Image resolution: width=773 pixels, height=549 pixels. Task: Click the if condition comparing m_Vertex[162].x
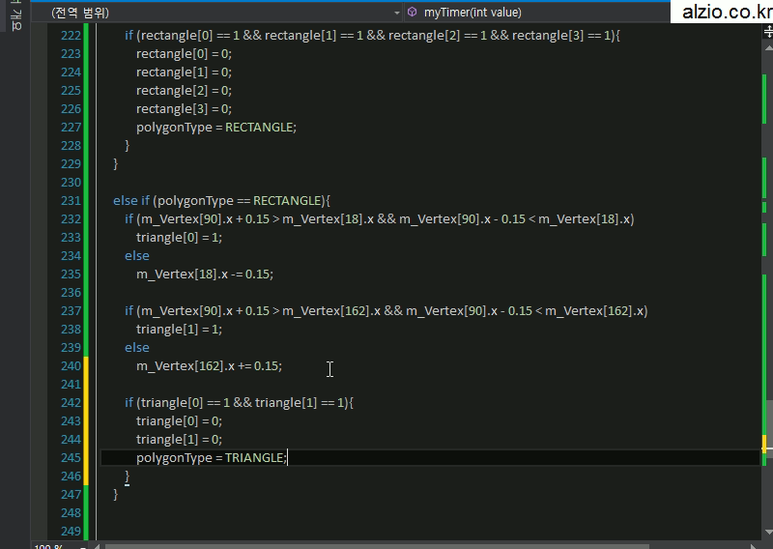[x=386, y=311]
